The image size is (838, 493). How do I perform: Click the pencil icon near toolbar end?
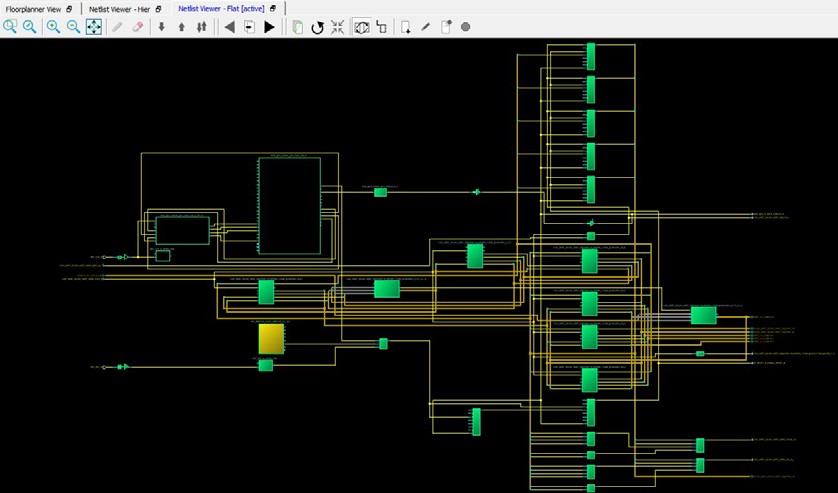[425, 27]
